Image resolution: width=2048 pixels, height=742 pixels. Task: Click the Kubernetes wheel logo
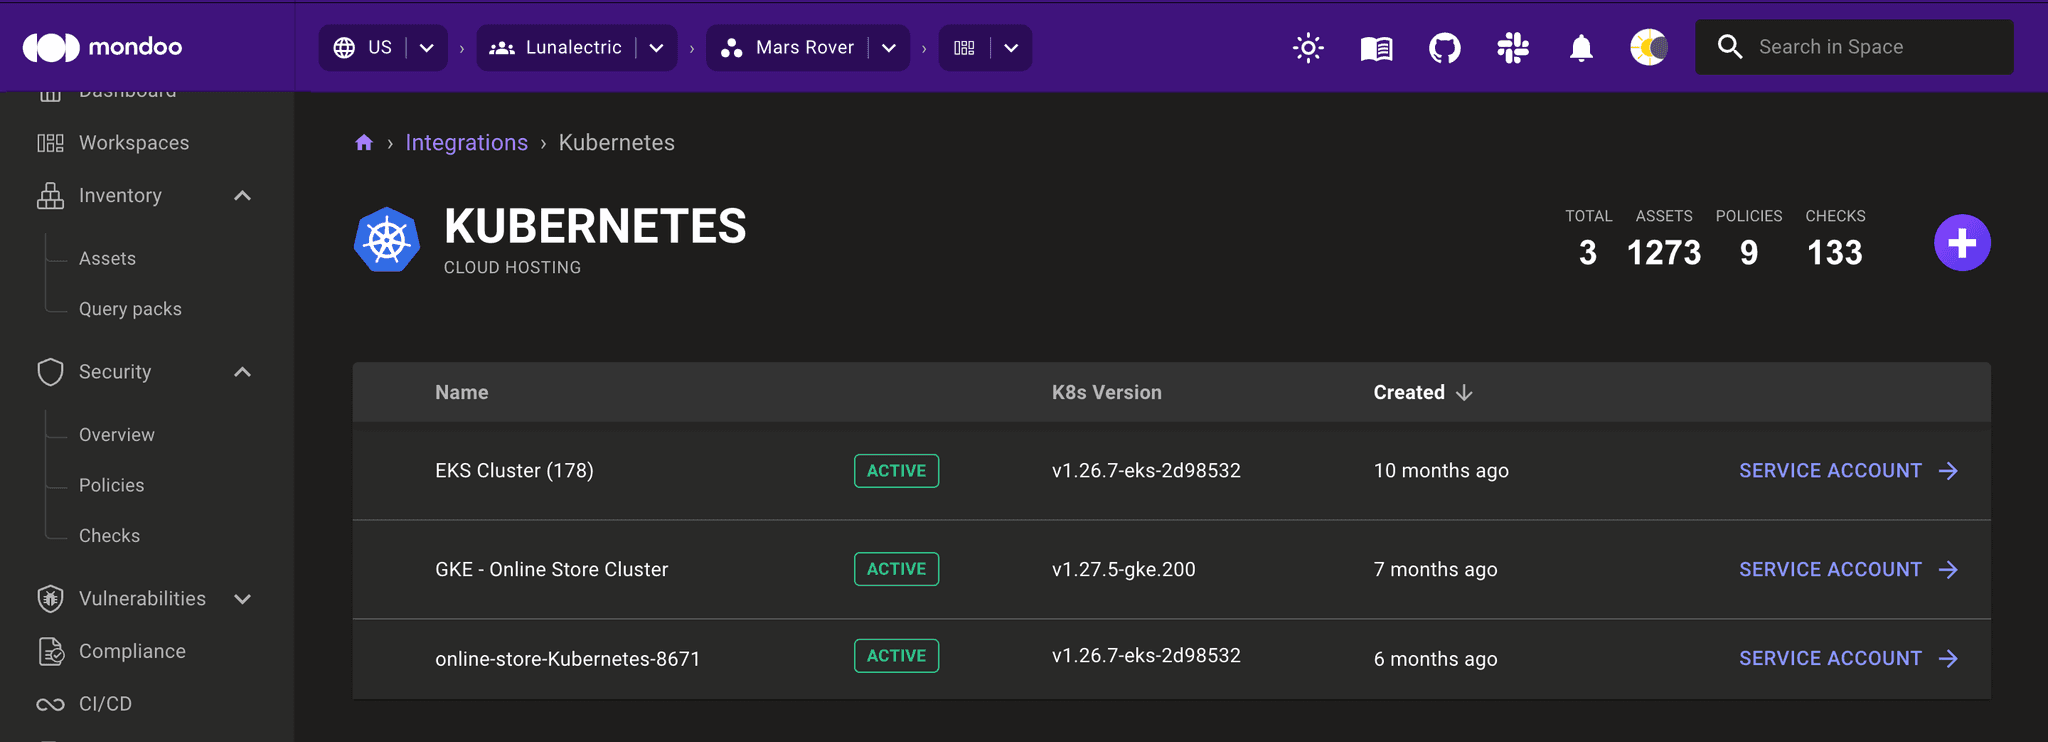tap(387, 240)
